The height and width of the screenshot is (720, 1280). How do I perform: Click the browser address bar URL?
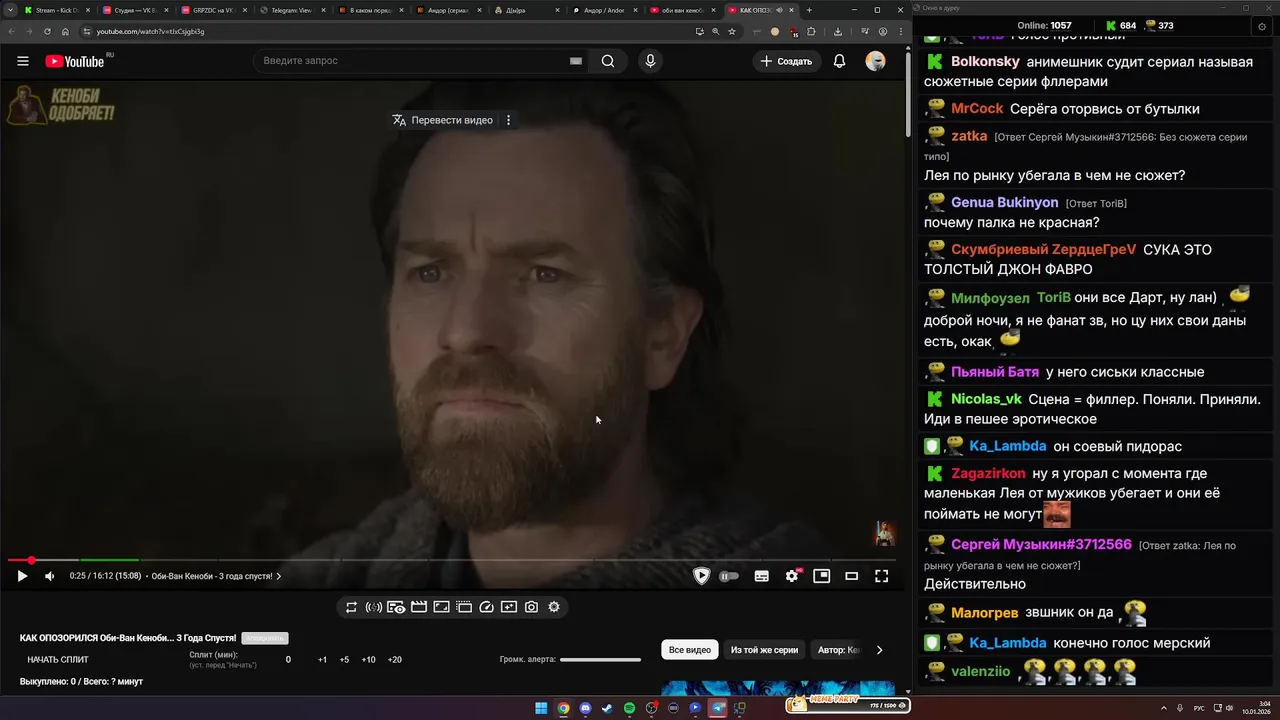point(150,31)
